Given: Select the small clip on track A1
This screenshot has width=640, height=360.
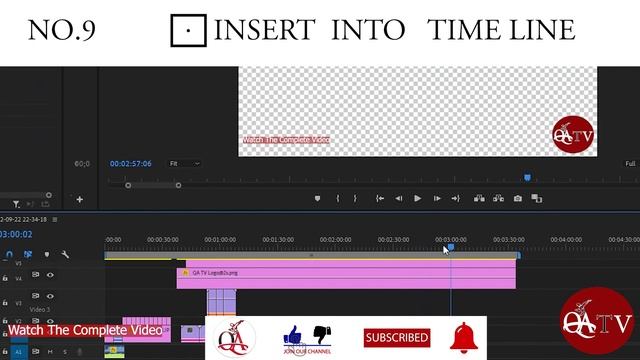Looking at the screenshot, I should [114, 351].
